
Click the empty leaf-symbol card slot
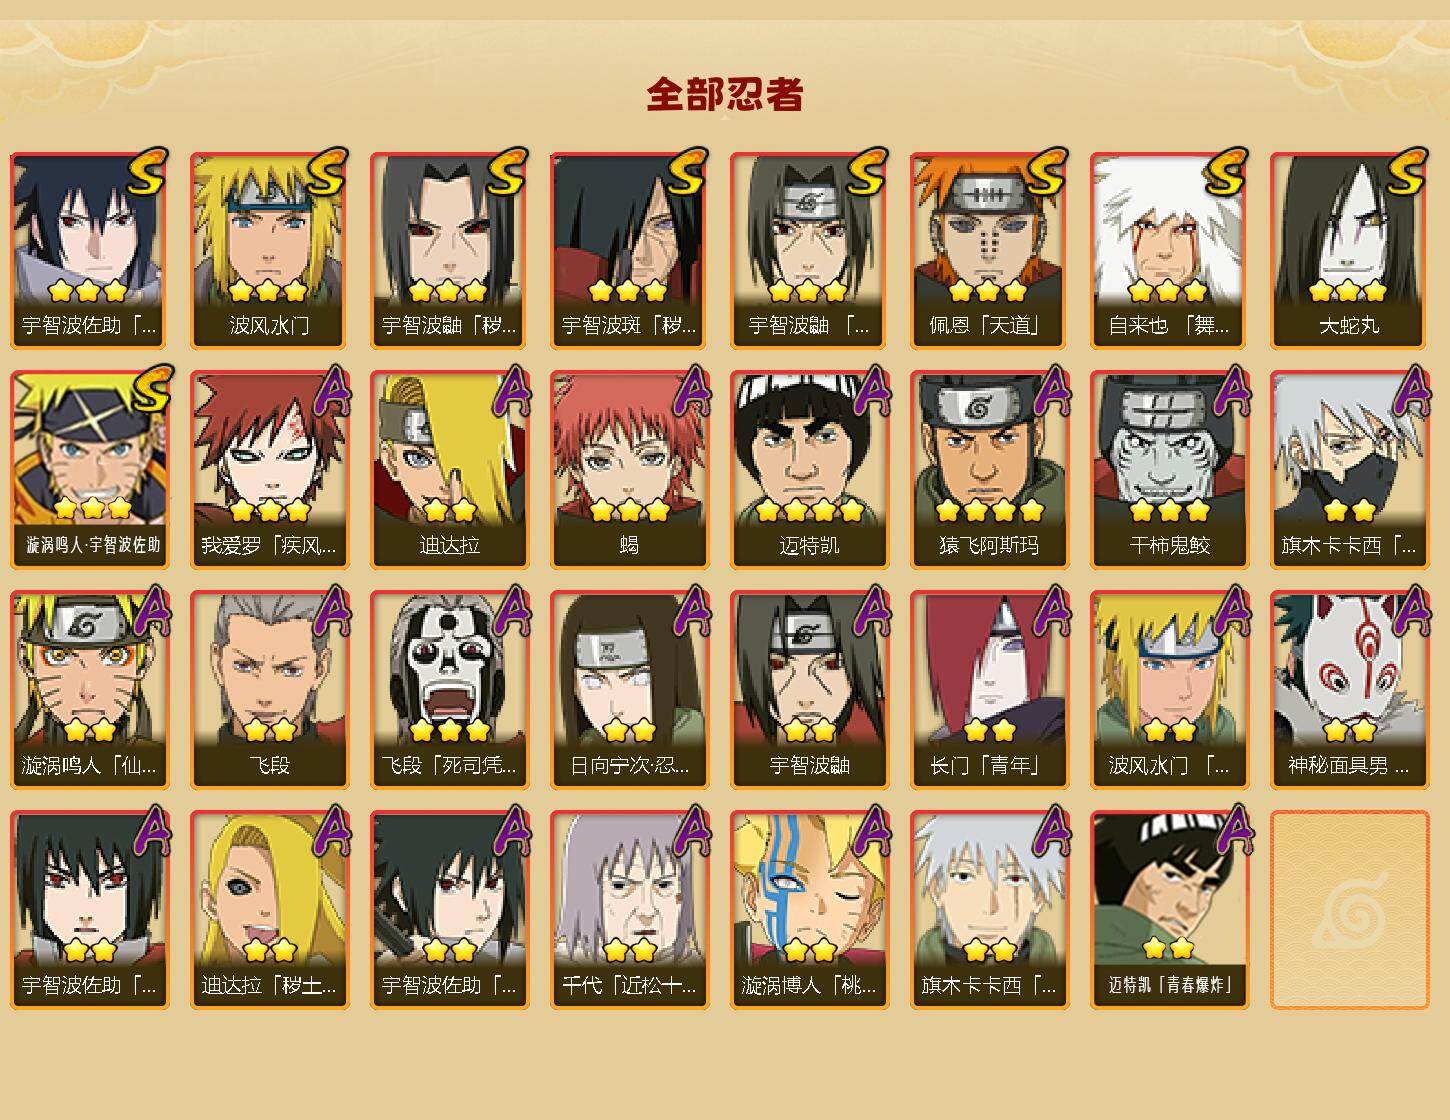tap(1349, 910)
